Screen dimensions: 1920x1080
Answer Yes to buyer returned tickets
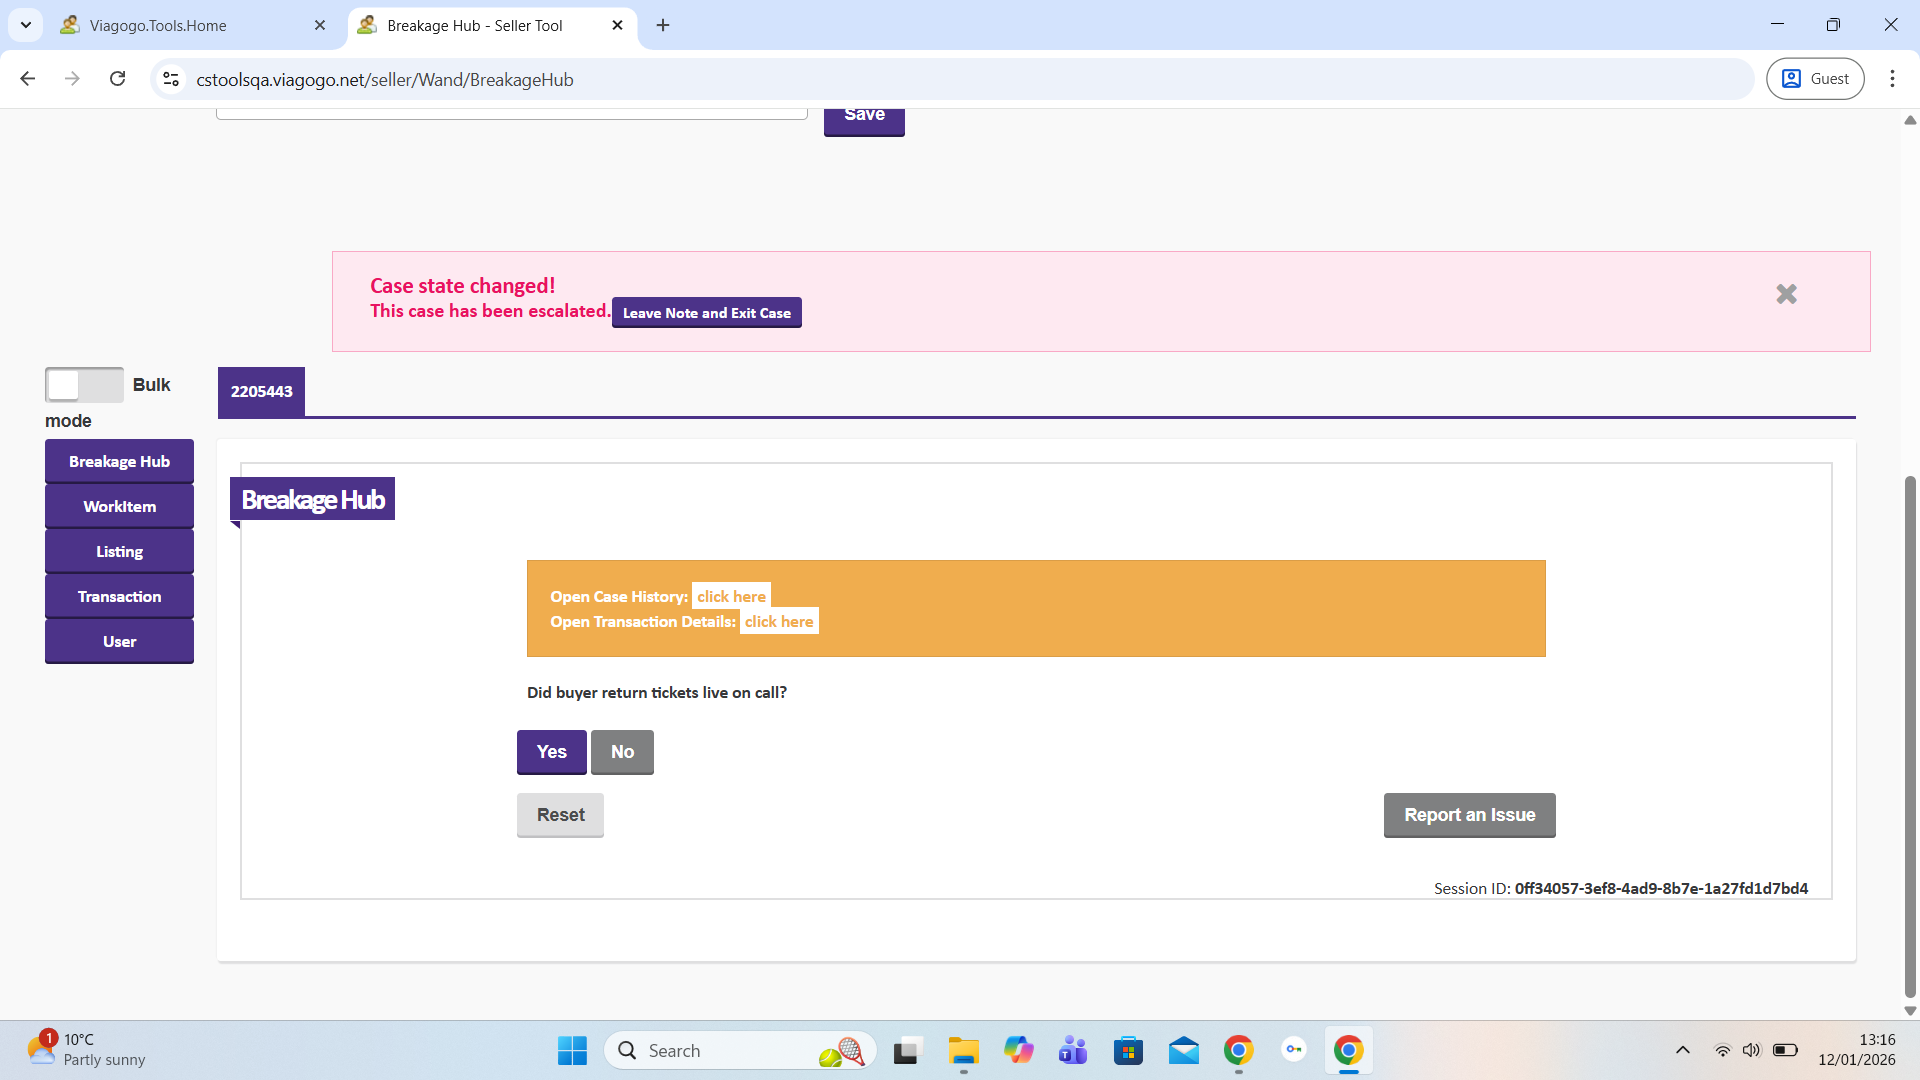[551, 752]
